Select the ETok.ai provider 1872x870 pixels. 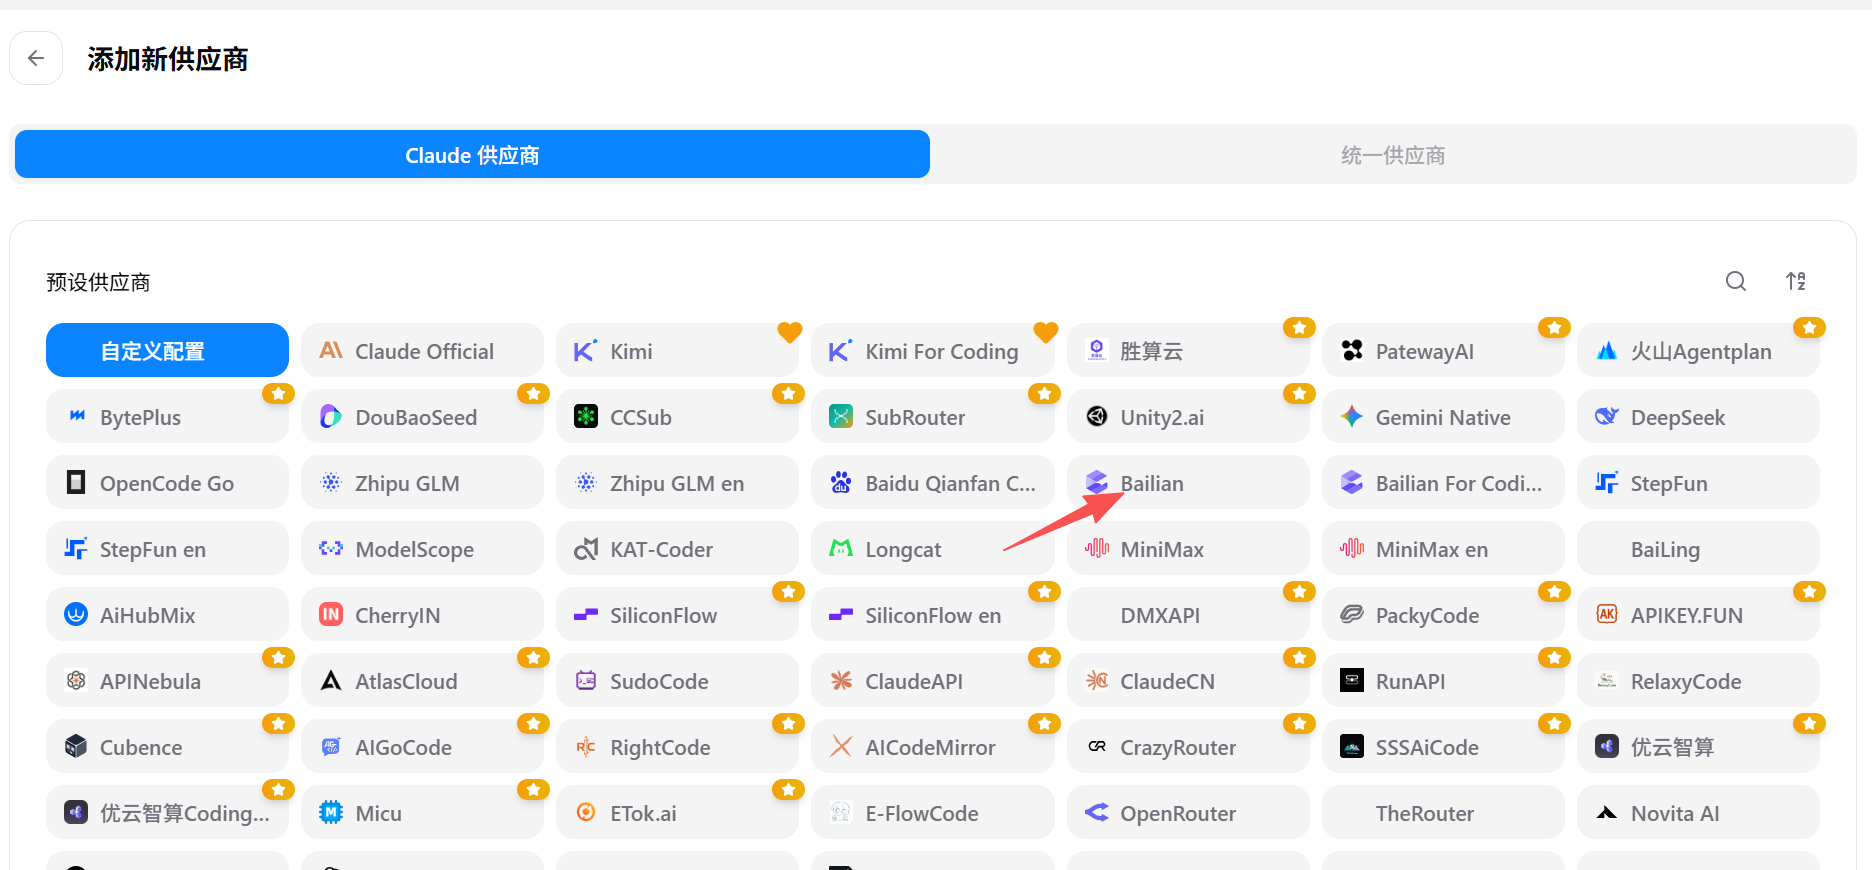[677, 812]
